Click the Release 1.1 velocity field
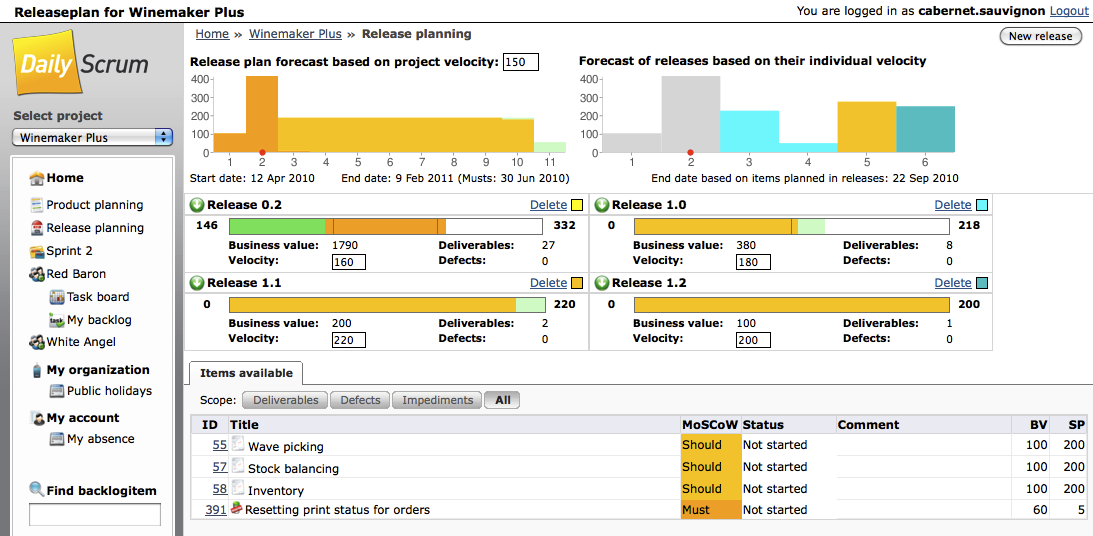 point(349,340)
